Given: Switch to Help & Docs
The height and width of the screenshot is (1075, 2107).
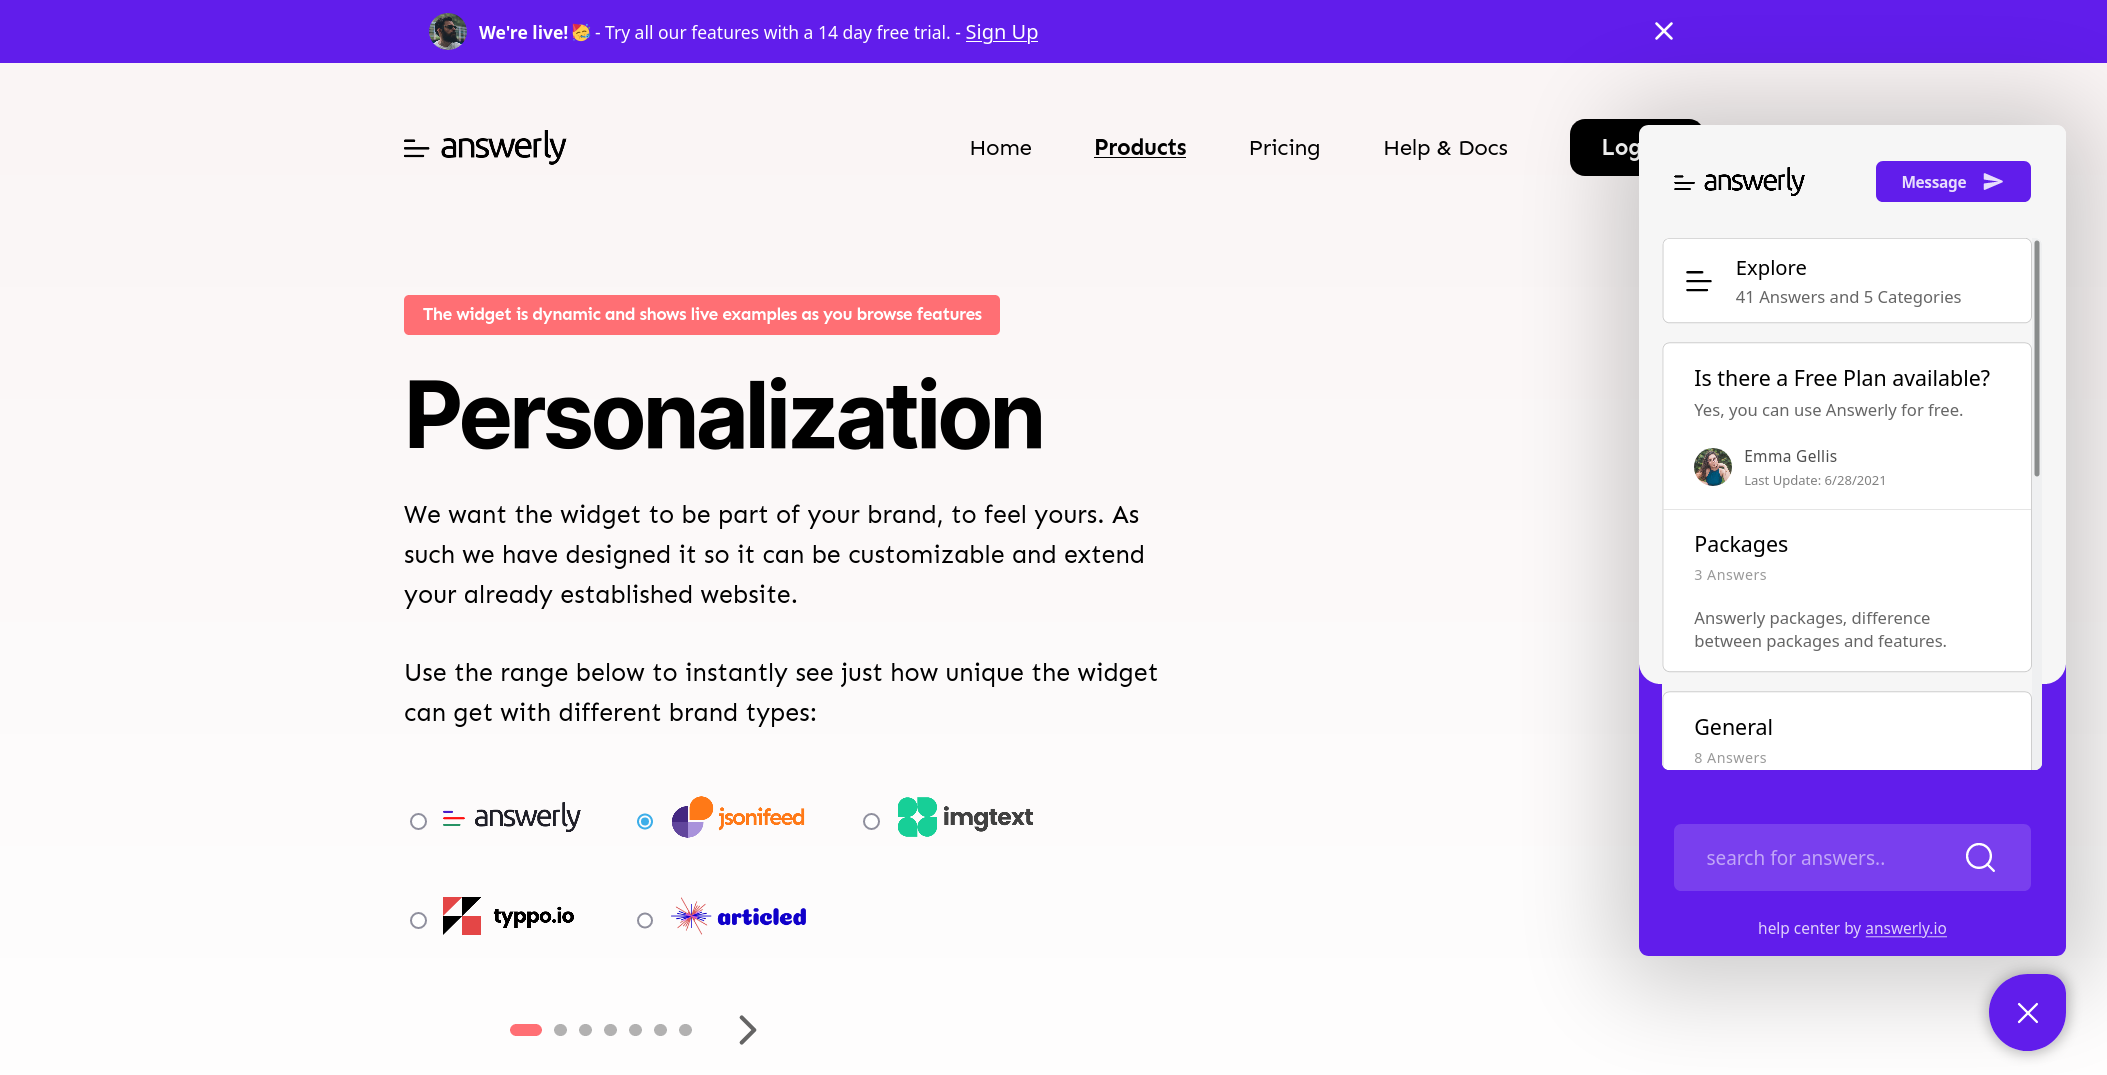Looking at the screenshot, I should pos(1445,147).
